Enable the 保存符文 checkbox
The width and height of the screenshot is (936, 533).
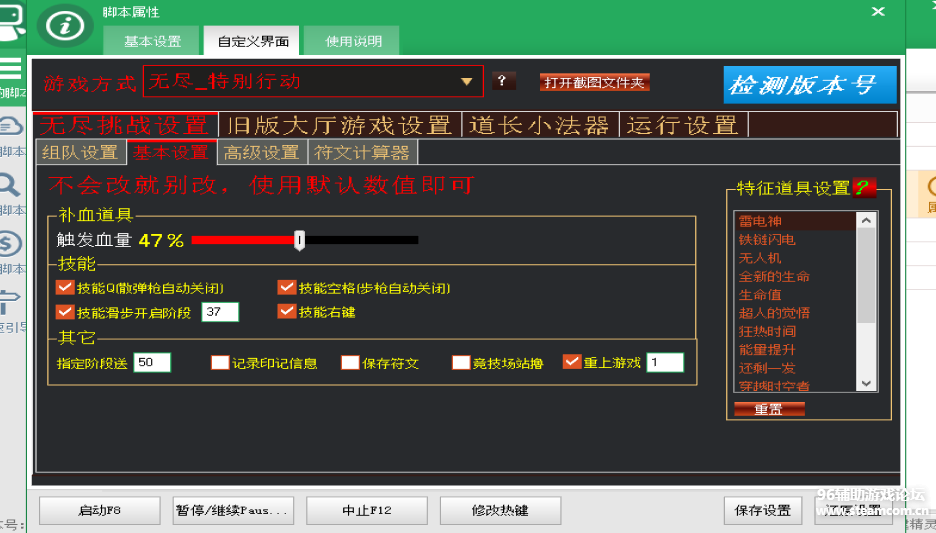click(350, 363)
